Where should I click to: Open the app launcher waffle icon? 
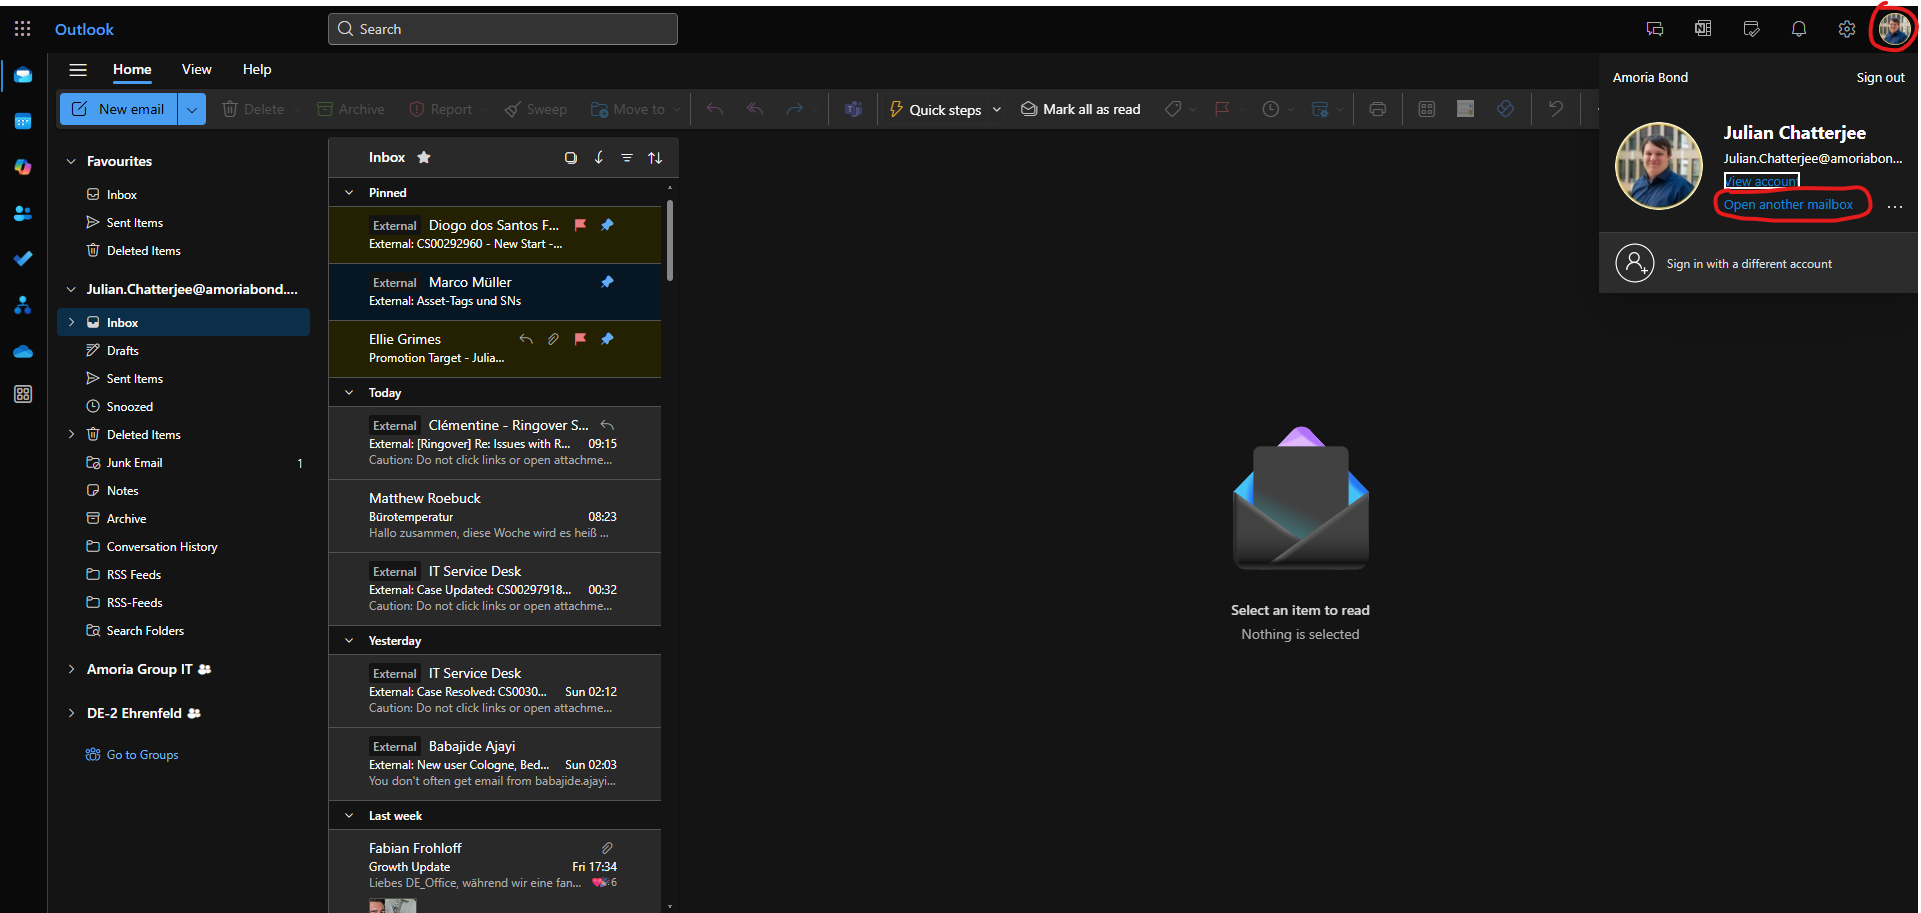pos(22,29)
